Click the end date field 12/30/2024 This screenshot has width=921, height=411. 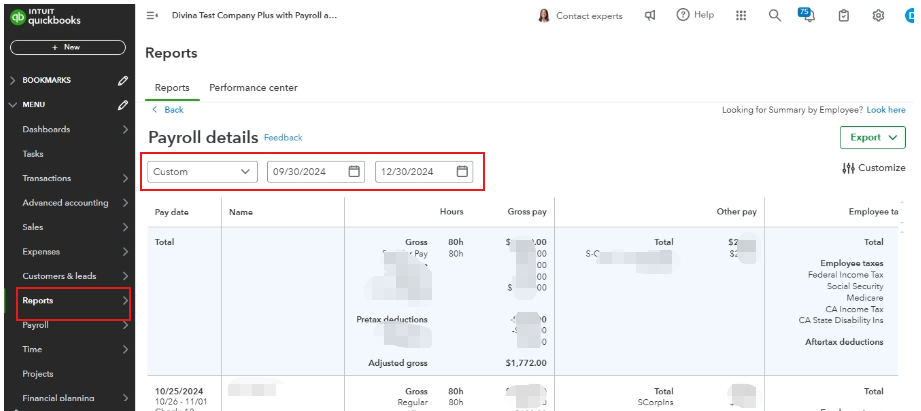[423, 171]
